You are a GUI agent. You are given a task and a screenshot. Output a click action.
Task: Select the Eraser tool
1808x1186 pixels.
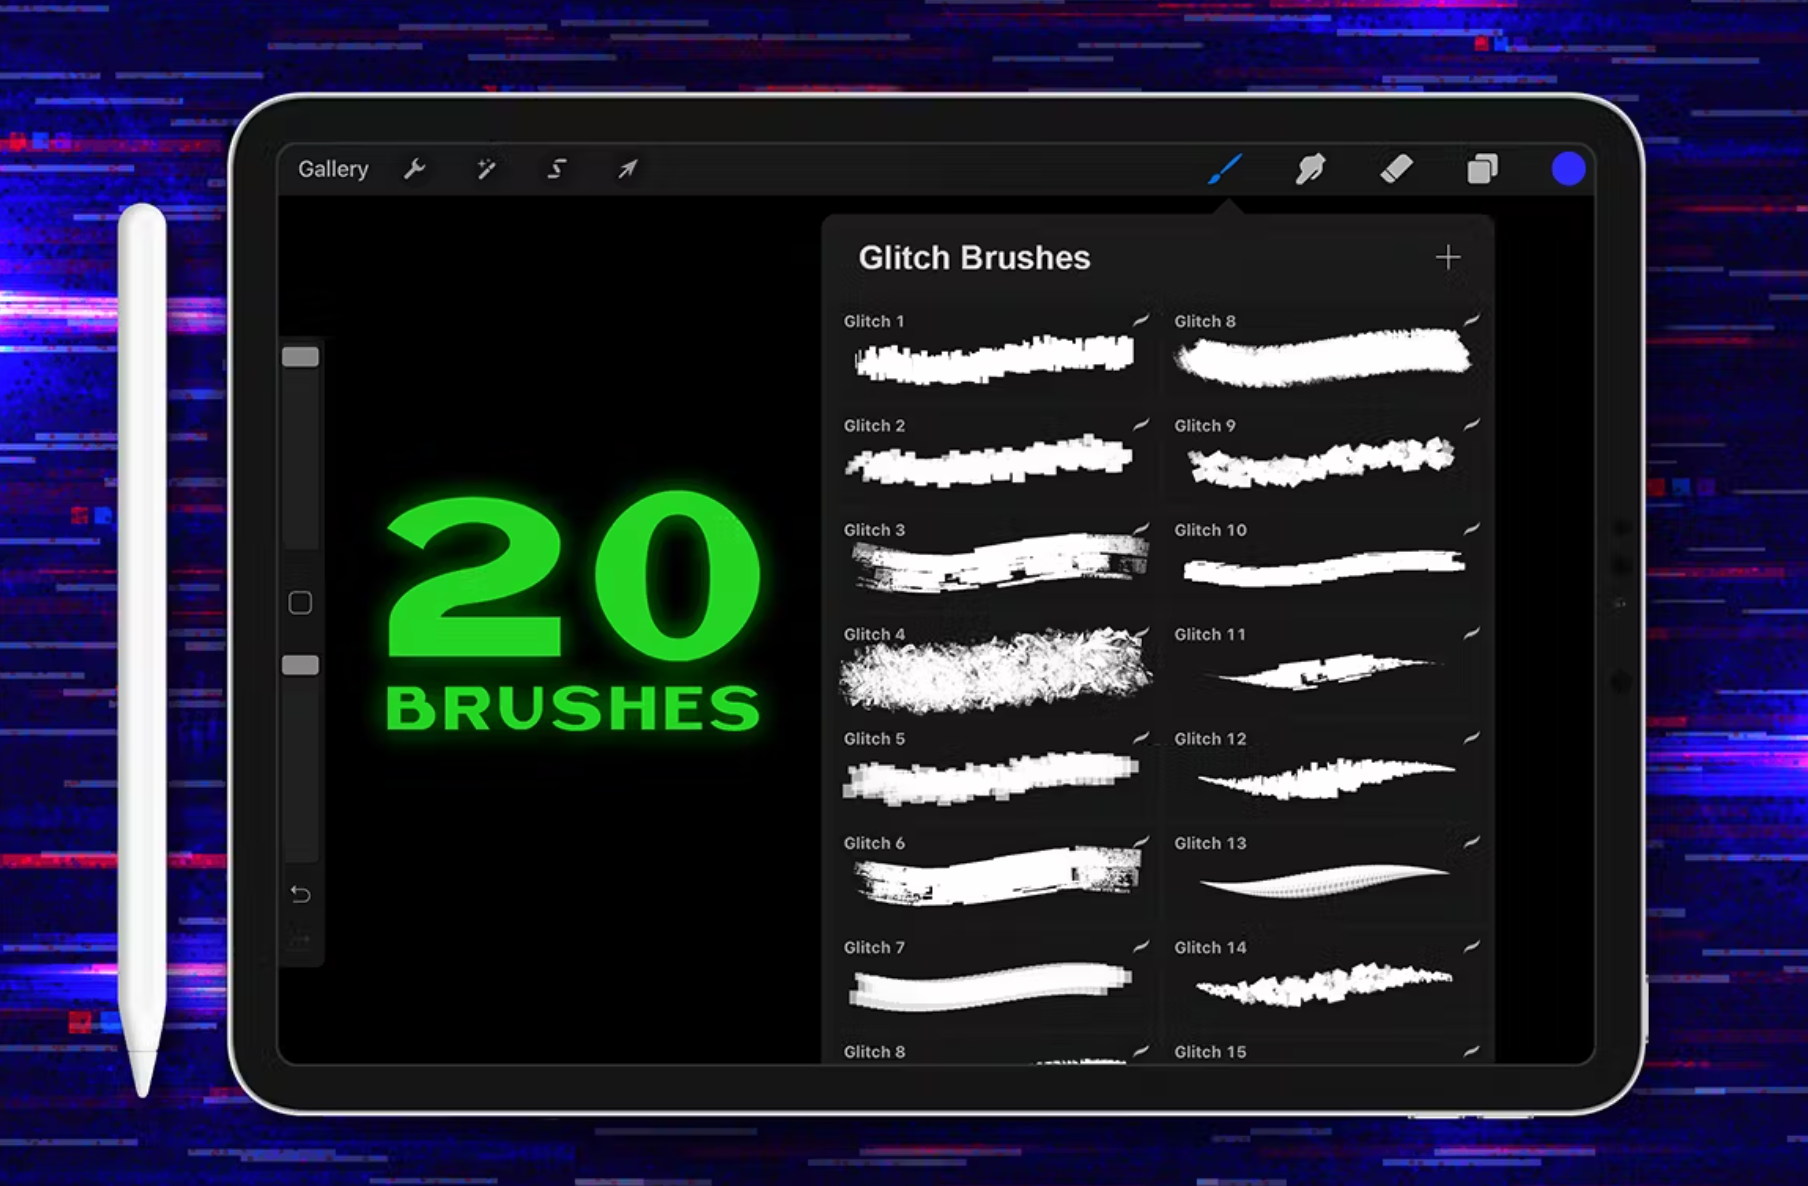[1396, 169]
